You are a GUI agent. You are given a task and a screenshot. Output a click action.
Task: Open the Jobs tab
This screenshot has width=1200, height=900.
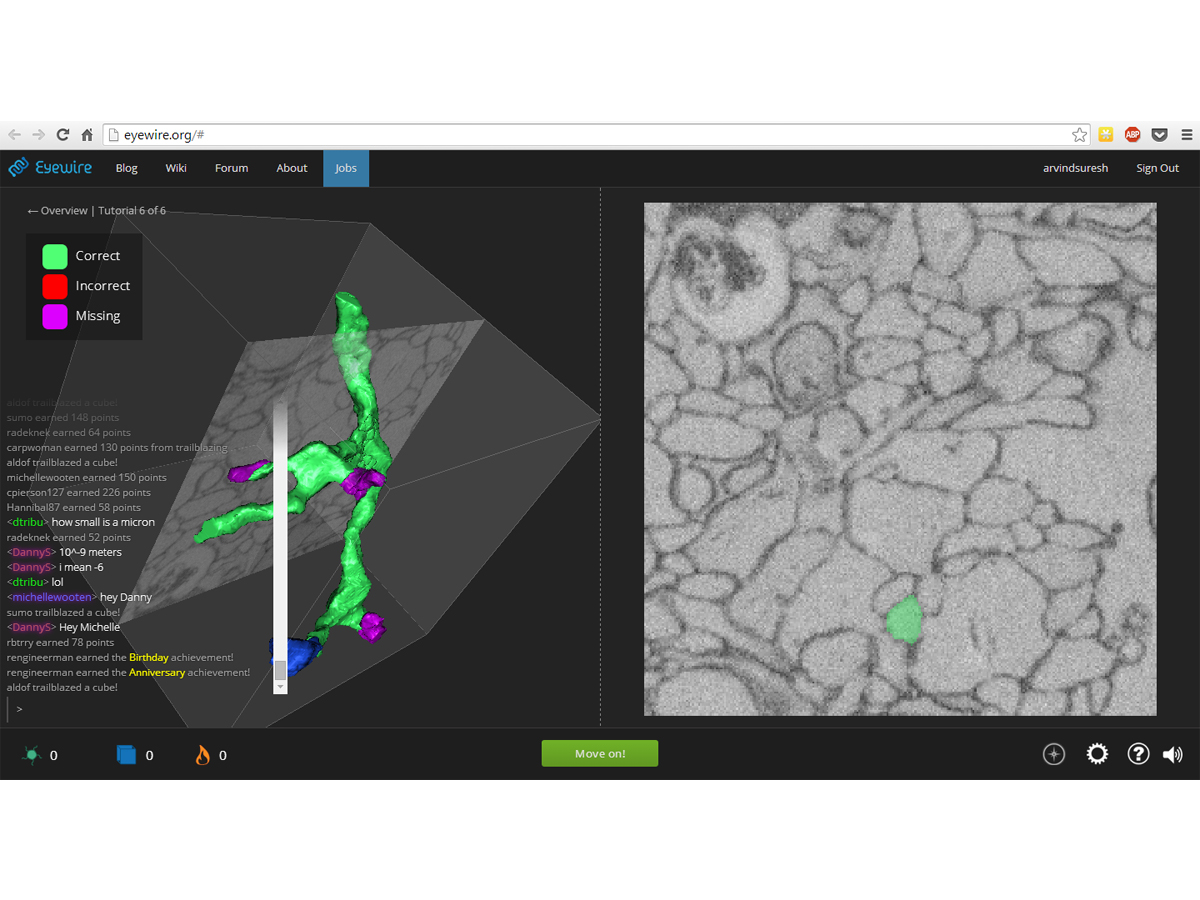[346, 168]
